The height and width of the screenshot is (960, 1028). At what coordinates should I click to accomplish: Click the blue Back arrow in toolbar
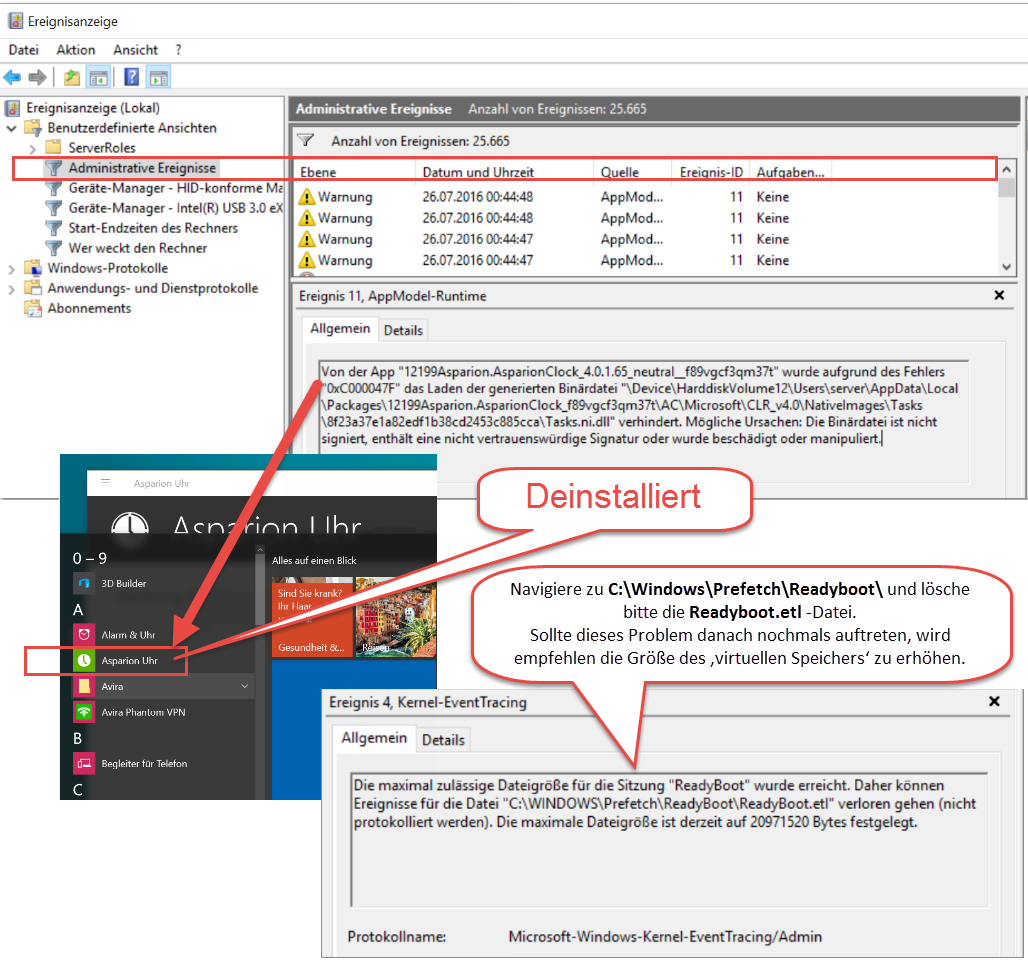coord(13,77)
